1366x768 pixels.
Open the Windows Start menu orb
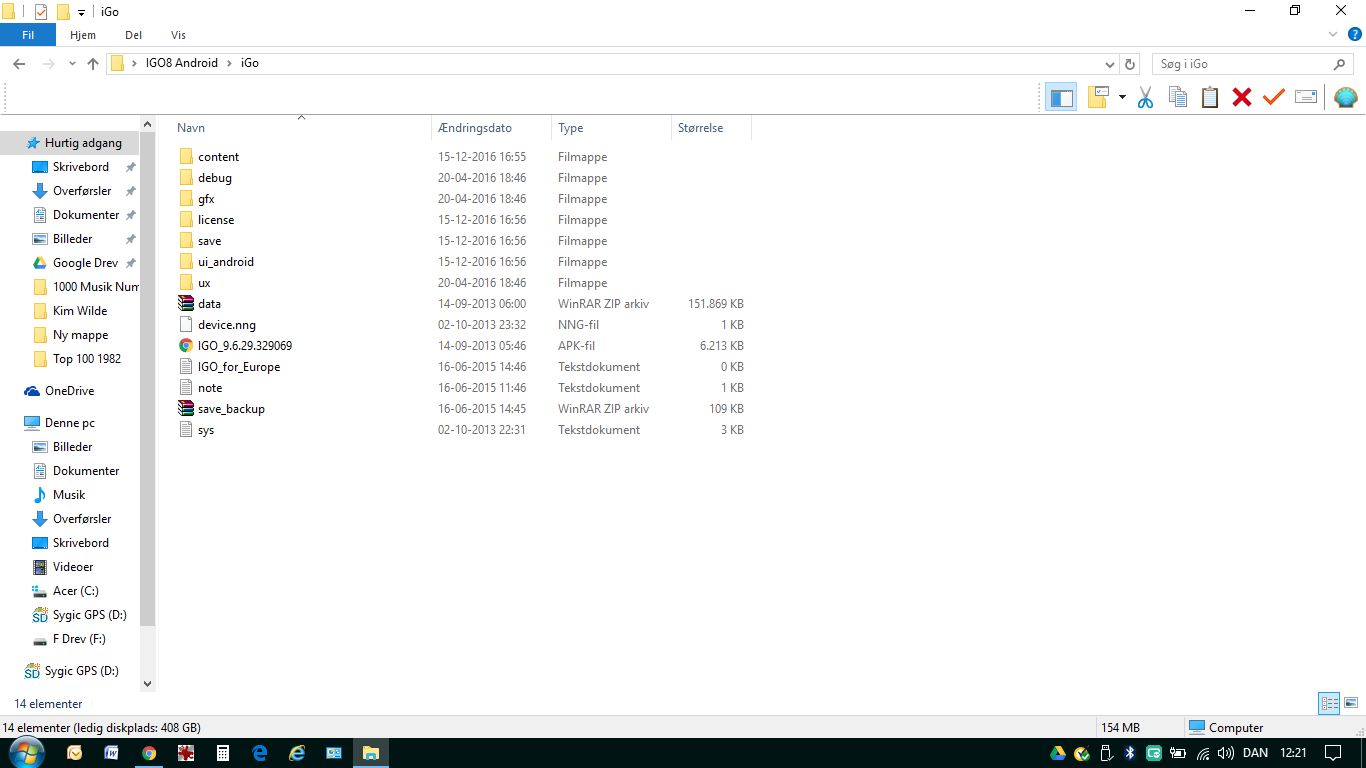pos(25,753)
